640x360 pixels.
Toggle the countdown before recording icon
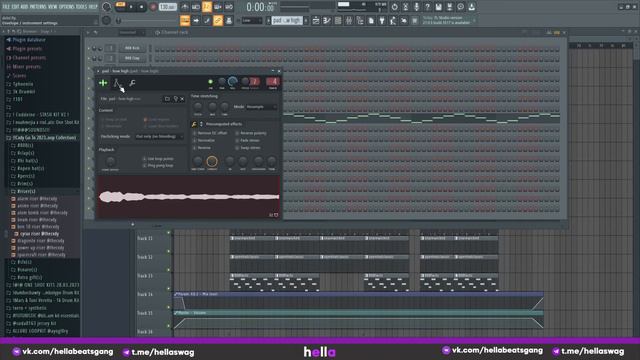click(207, 7)
